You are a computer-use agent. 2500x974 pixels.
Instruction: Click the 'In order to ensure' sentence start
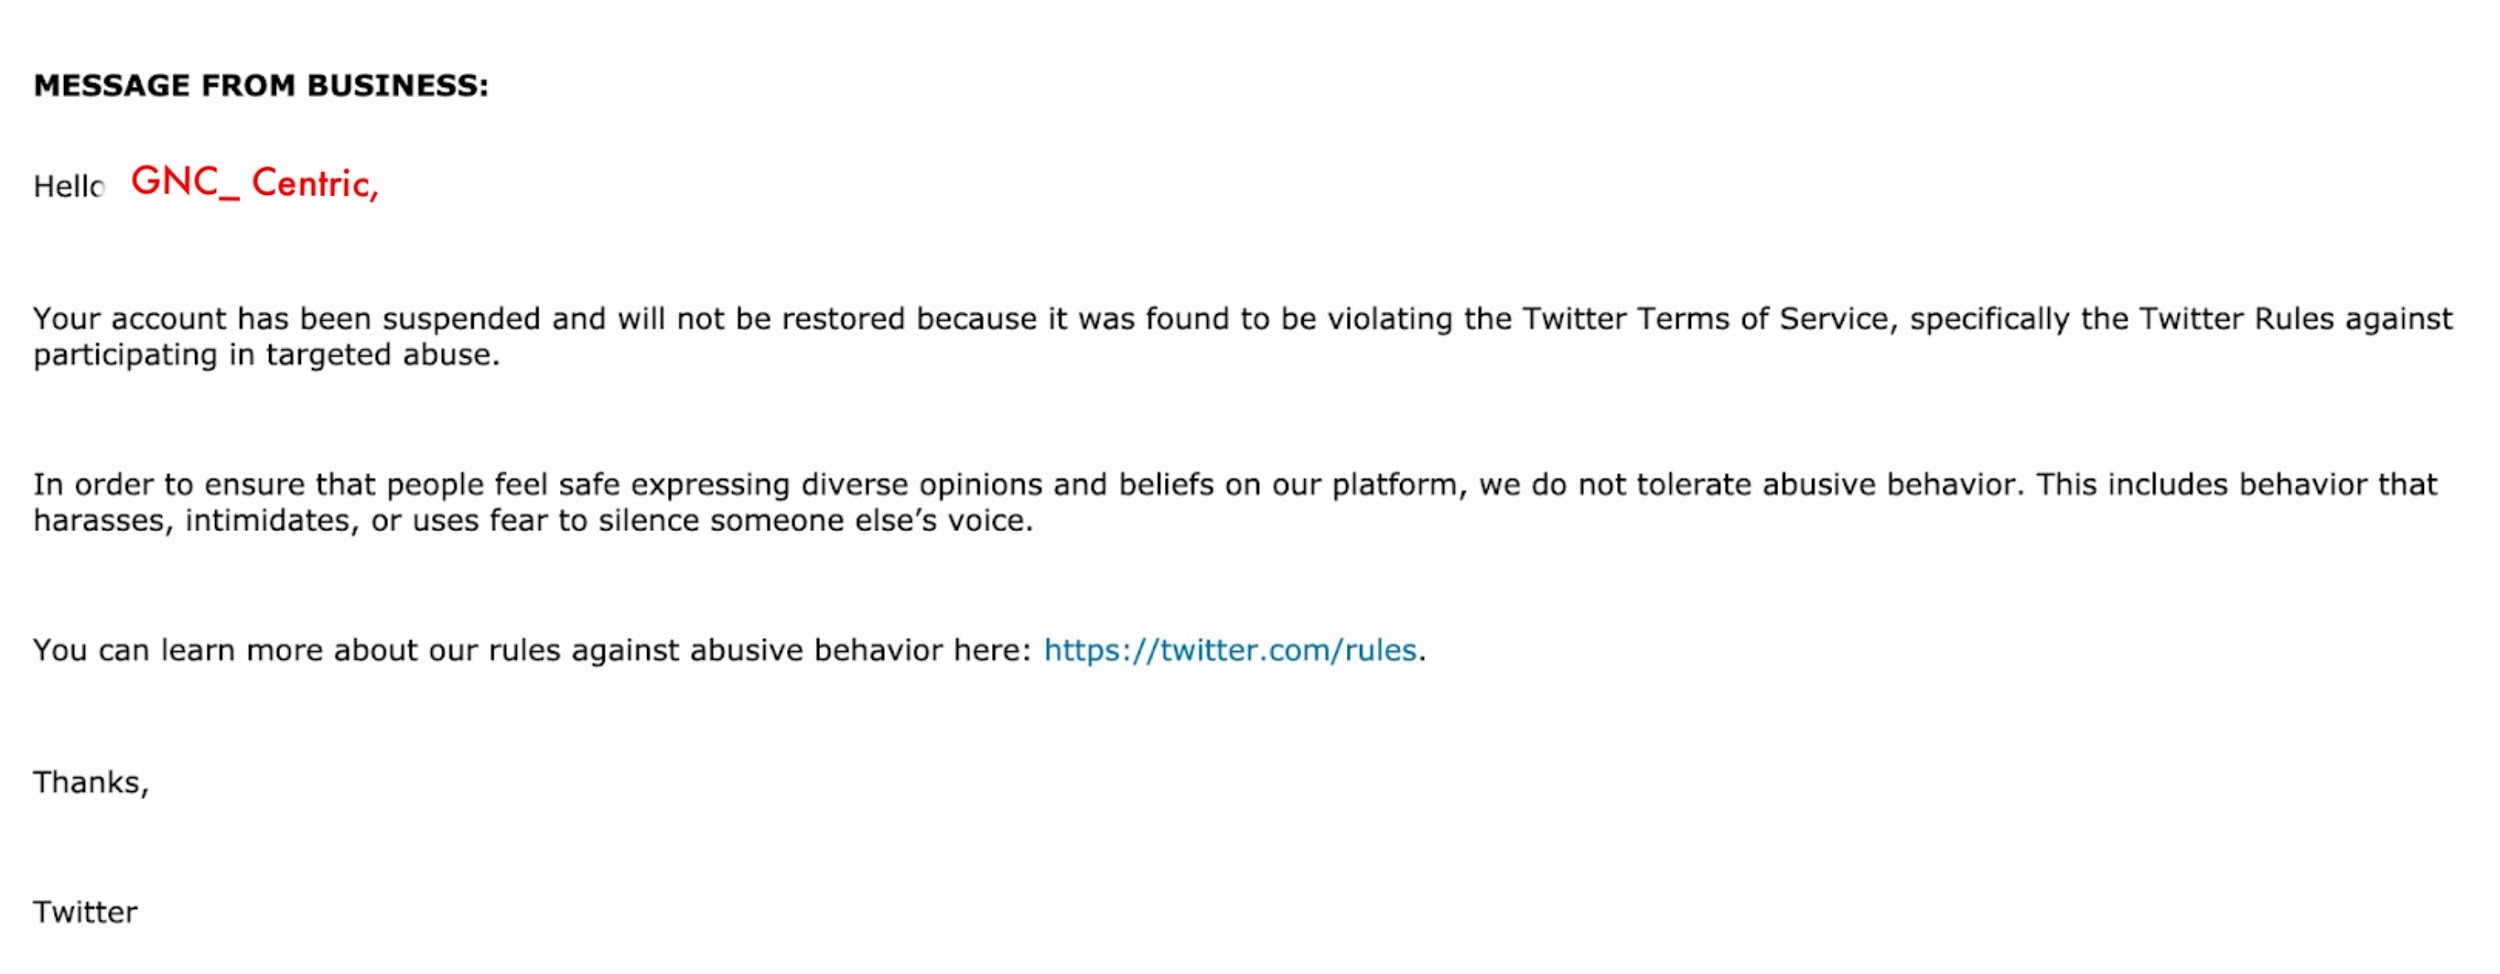coord(170,485)
